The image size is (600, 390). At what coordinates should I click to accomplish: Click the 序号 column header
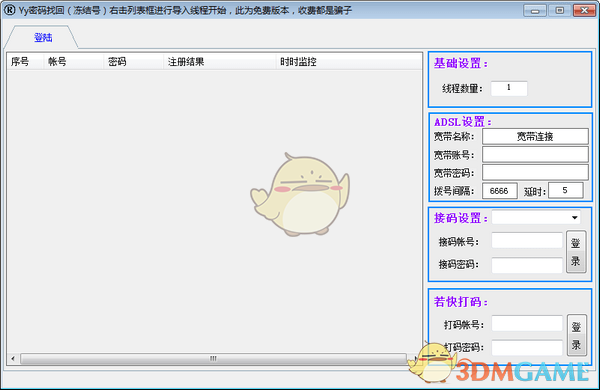pos(25,62)
